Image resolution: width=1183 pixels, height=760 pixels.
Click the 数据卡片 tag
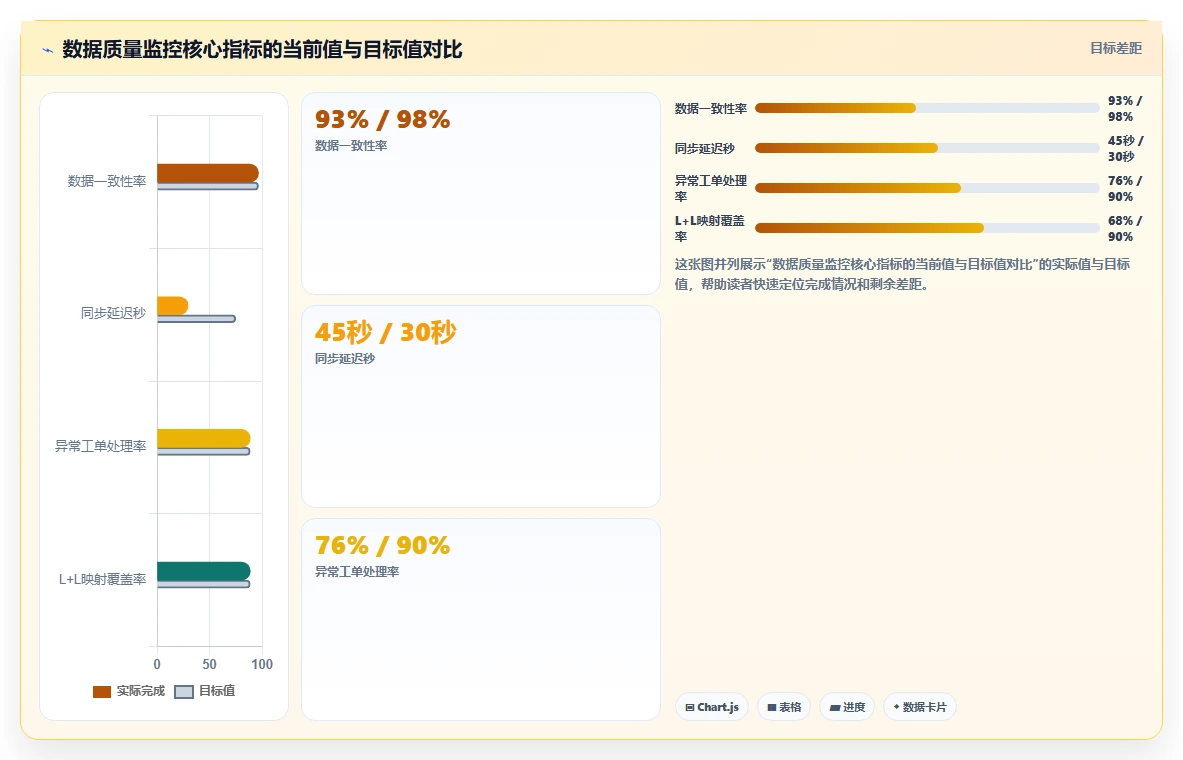[x=920, y=707]
